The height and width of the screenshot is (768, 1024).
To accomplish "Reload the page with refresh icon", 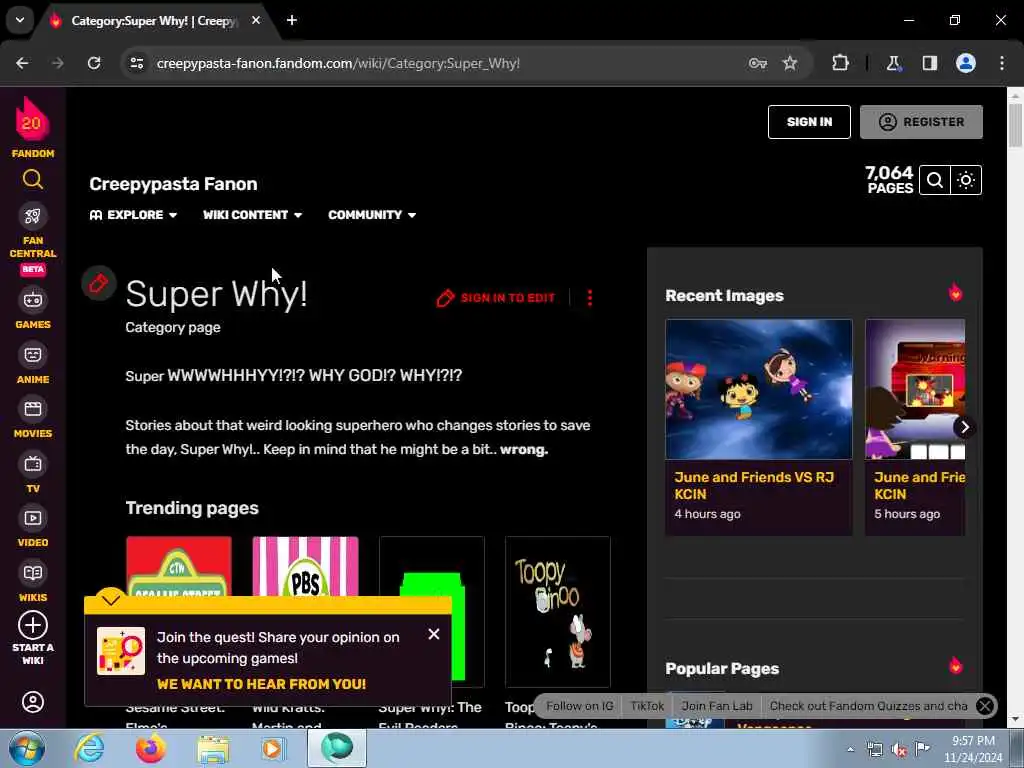I will point(94,63).
